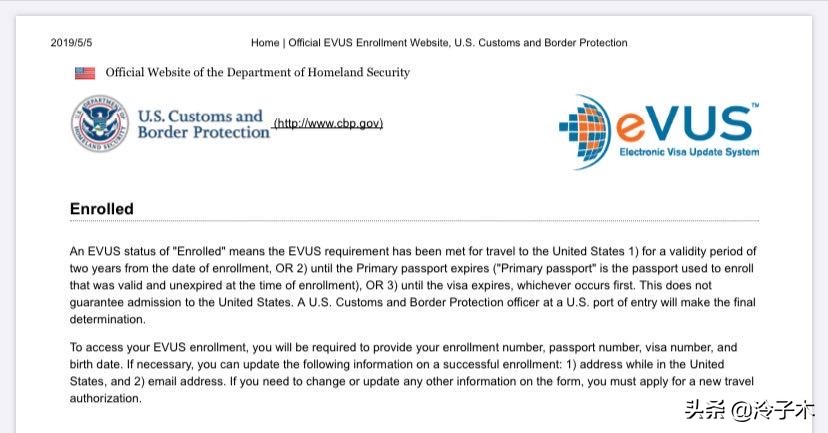Open the http://www.cbp.gov link
Viewport: 828px width, 433px height.
(x=328, y=124)
